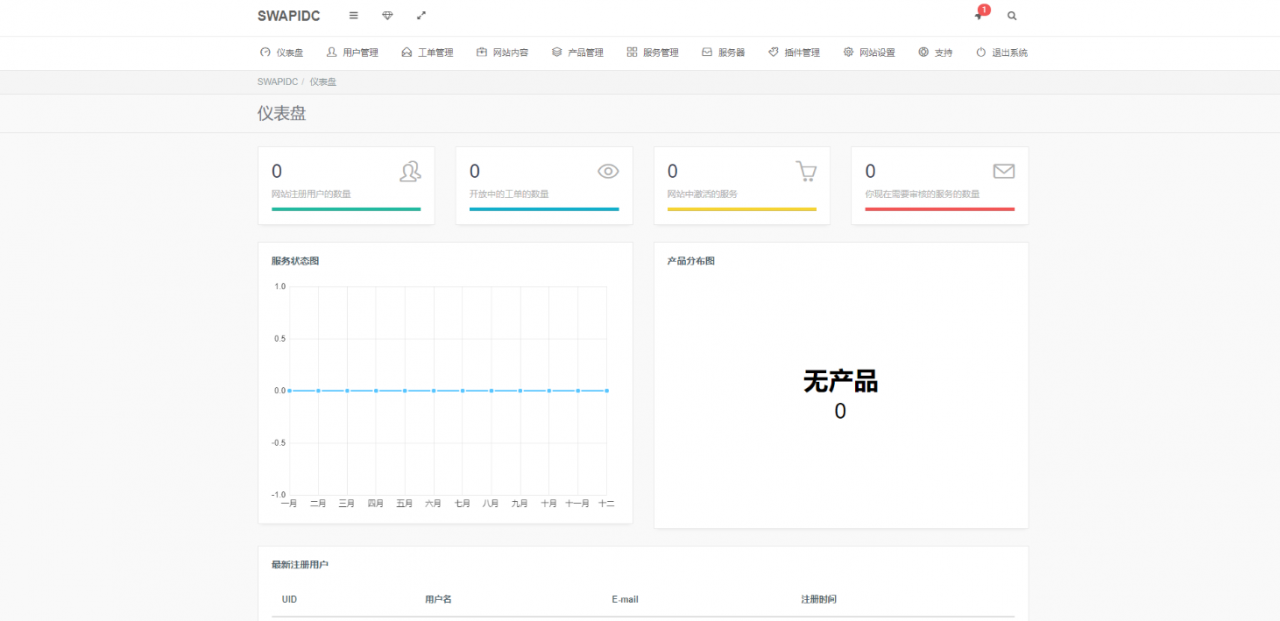Image resolution: width=1280 pixels, height=621 pixels.
Task: Toggle fullscreen with the expand arrows icon
Action: [421, 16]
